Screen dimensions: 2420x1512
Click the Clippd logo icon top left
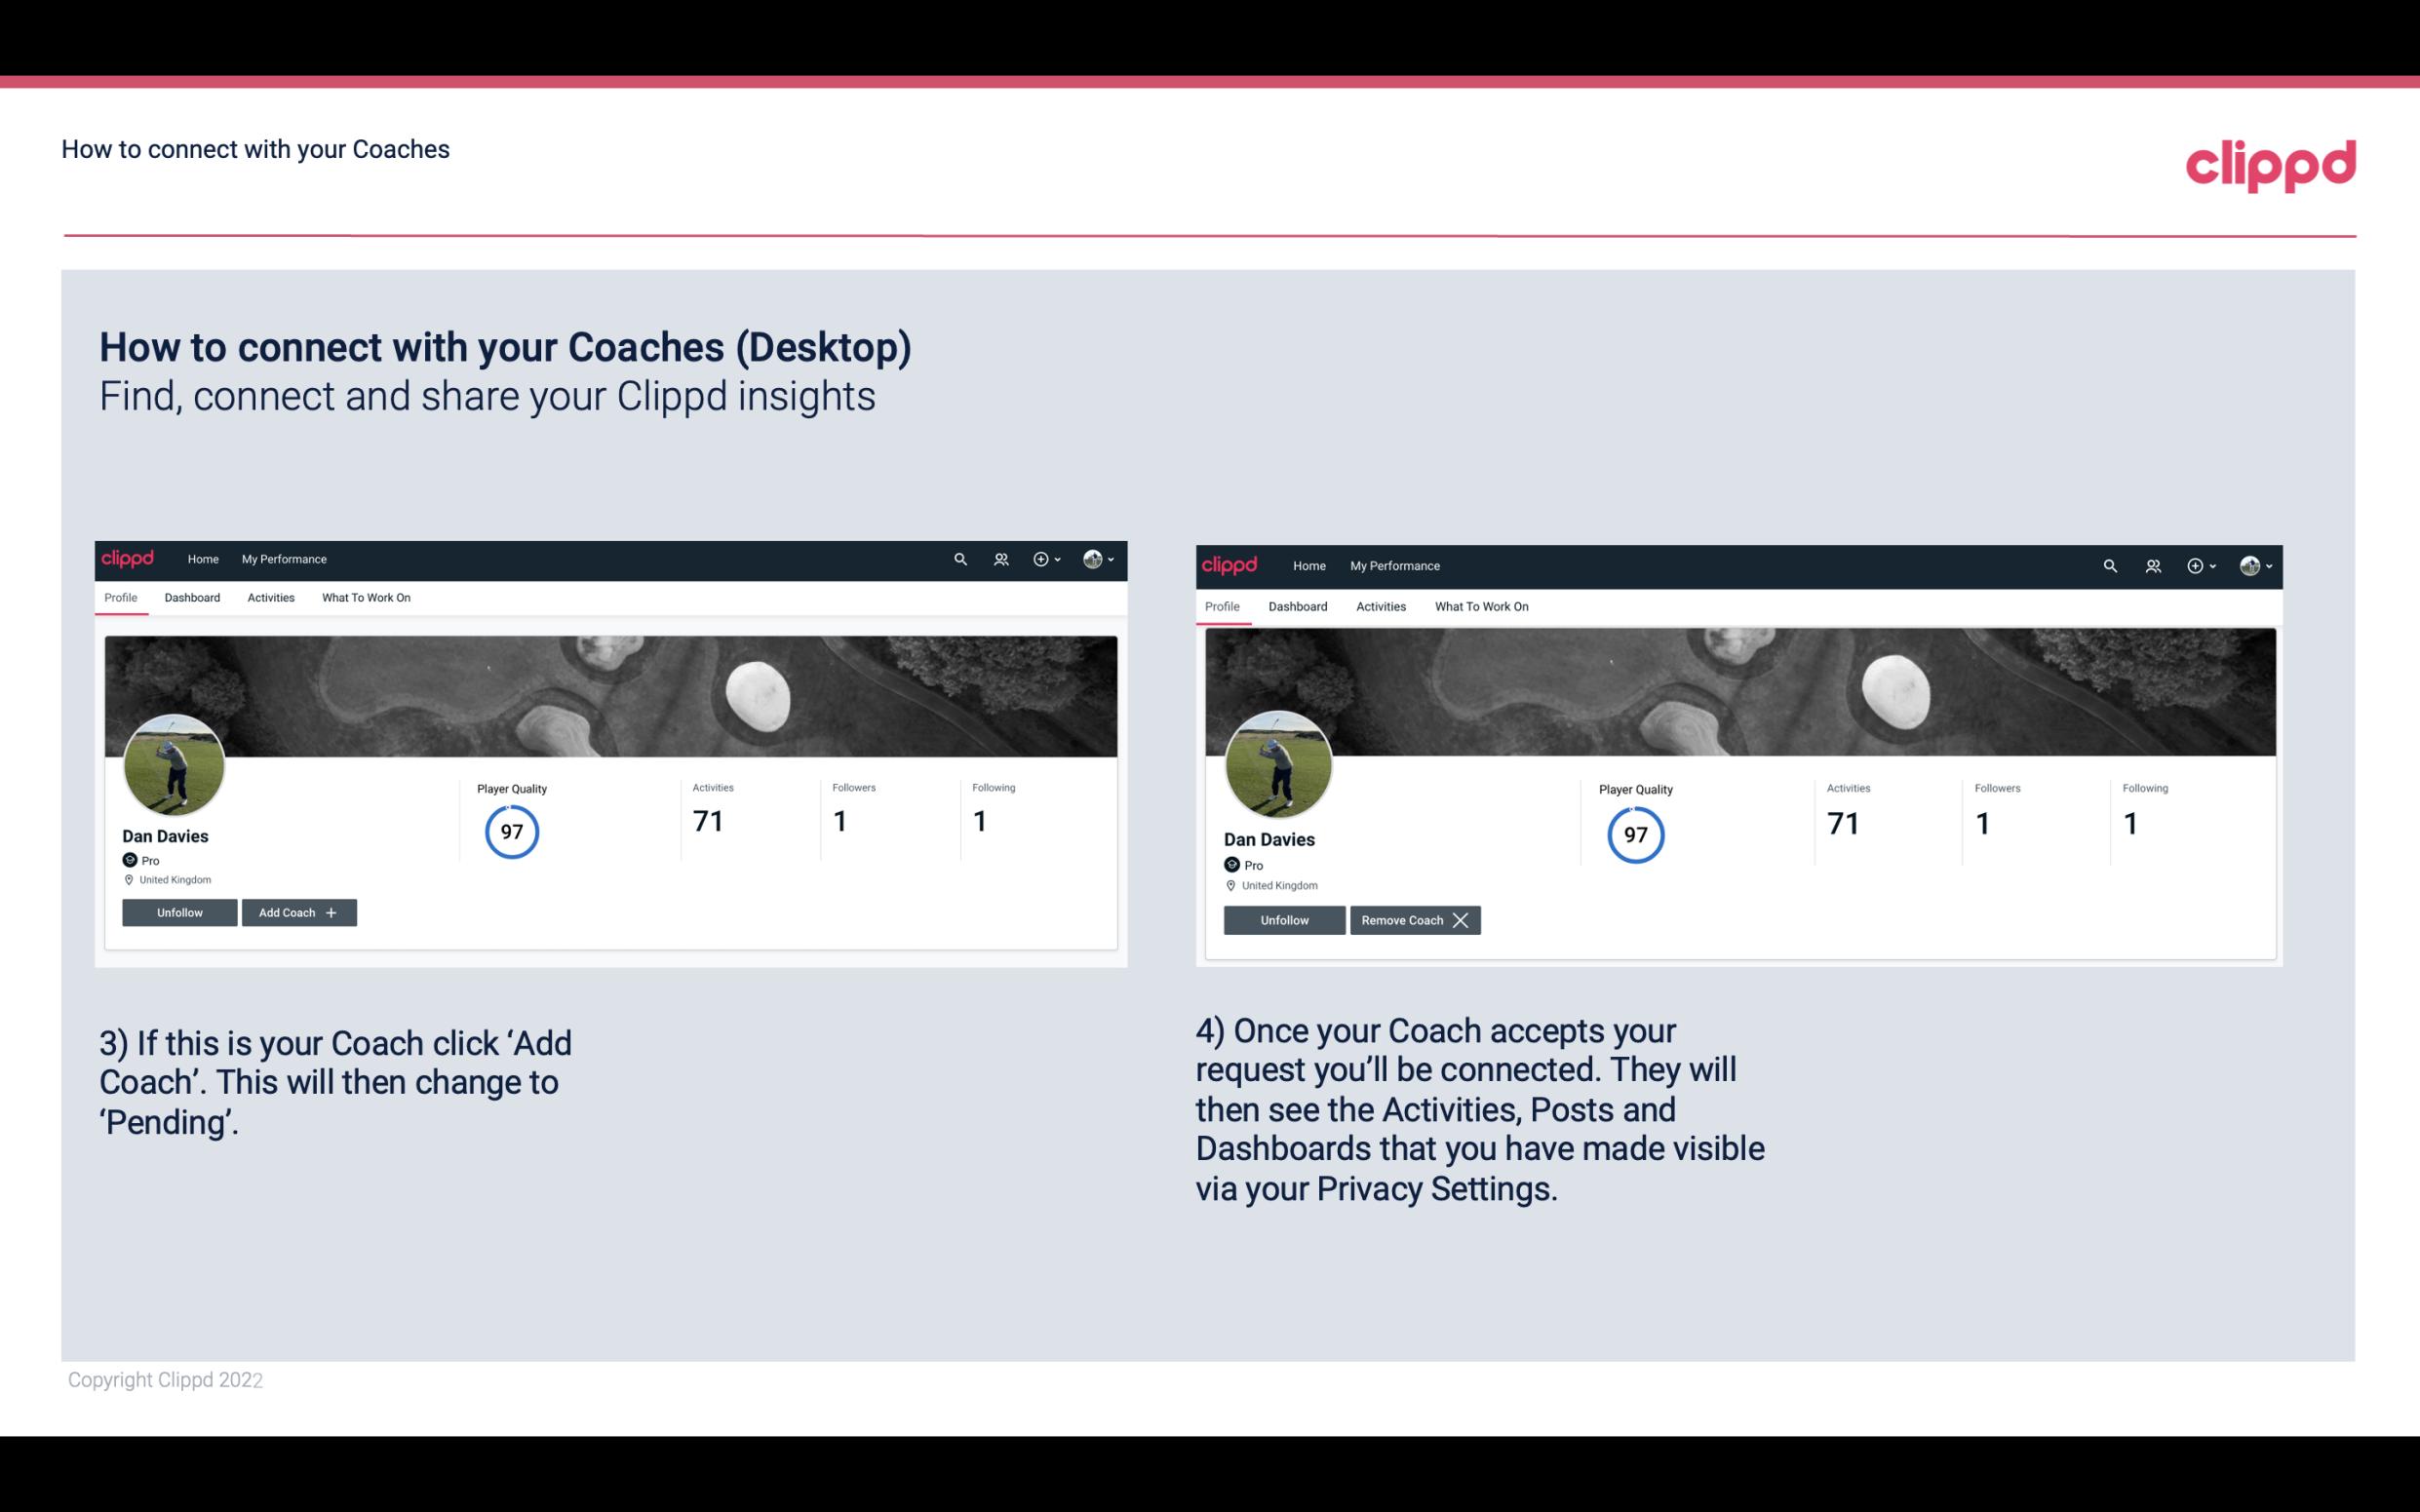[x=131, y=560]
